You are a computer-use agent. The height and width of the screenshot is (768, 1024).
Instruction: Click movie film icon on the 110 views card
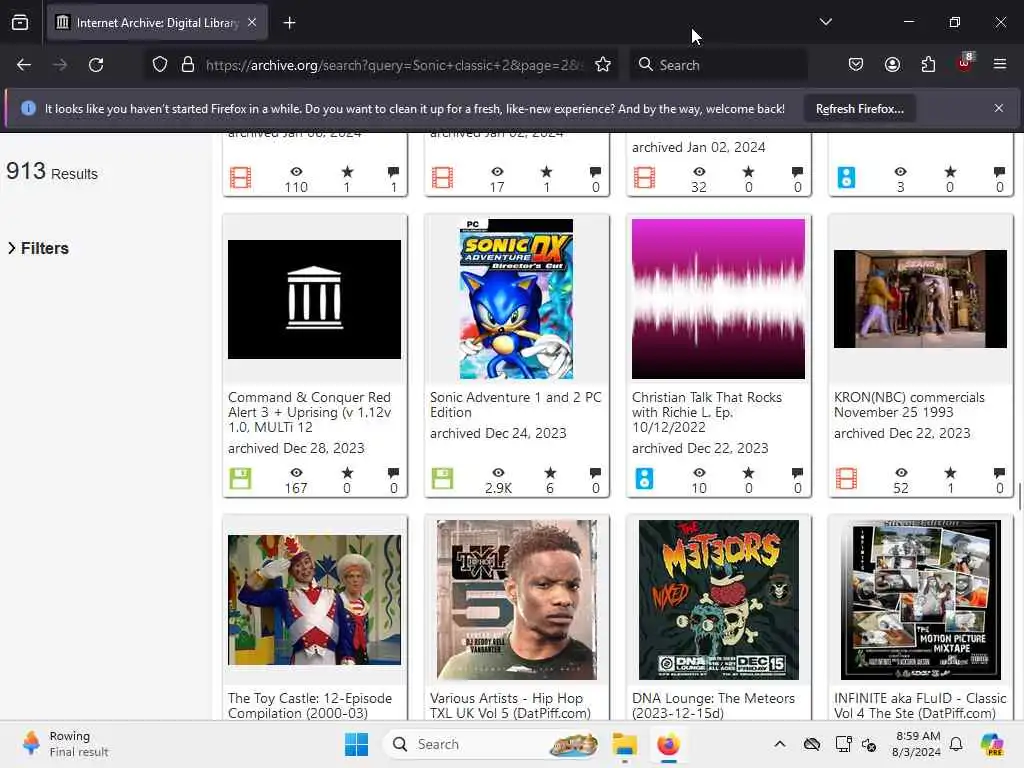point(240,178)
